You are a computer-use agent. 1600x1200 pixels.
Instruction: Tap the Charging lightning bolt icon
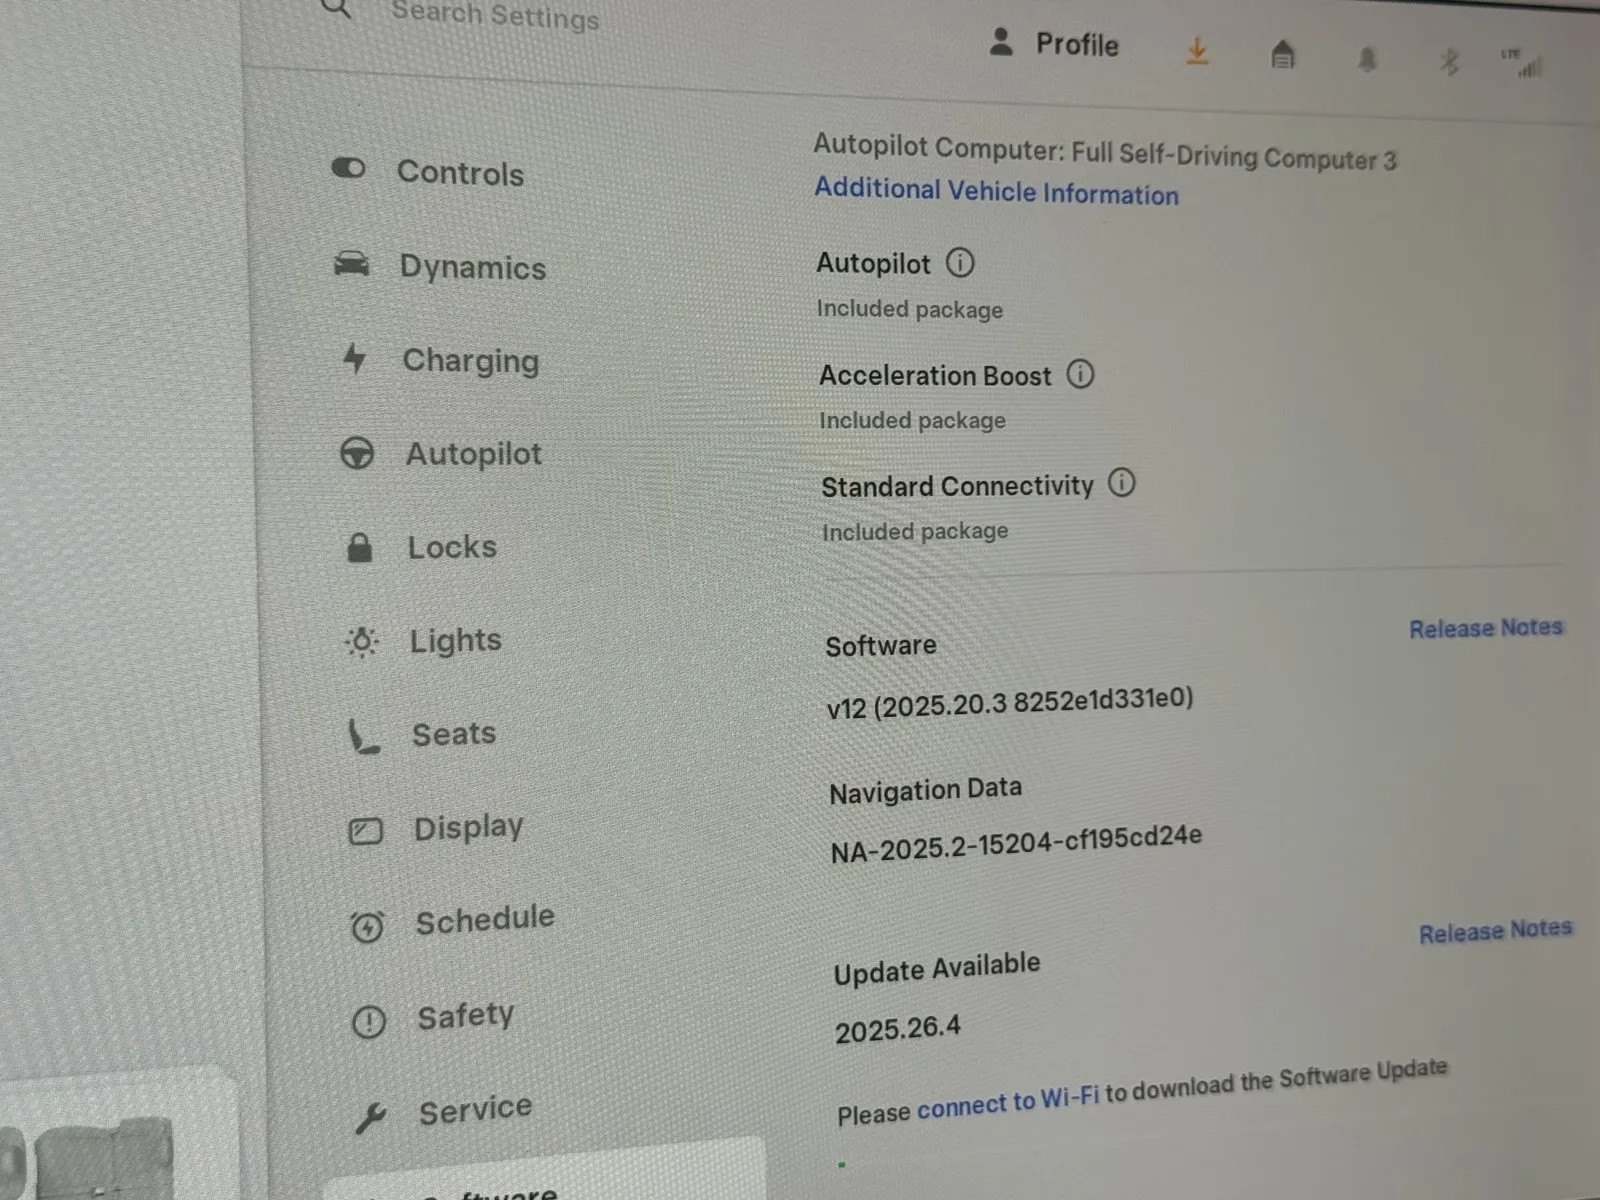(354, 358)
